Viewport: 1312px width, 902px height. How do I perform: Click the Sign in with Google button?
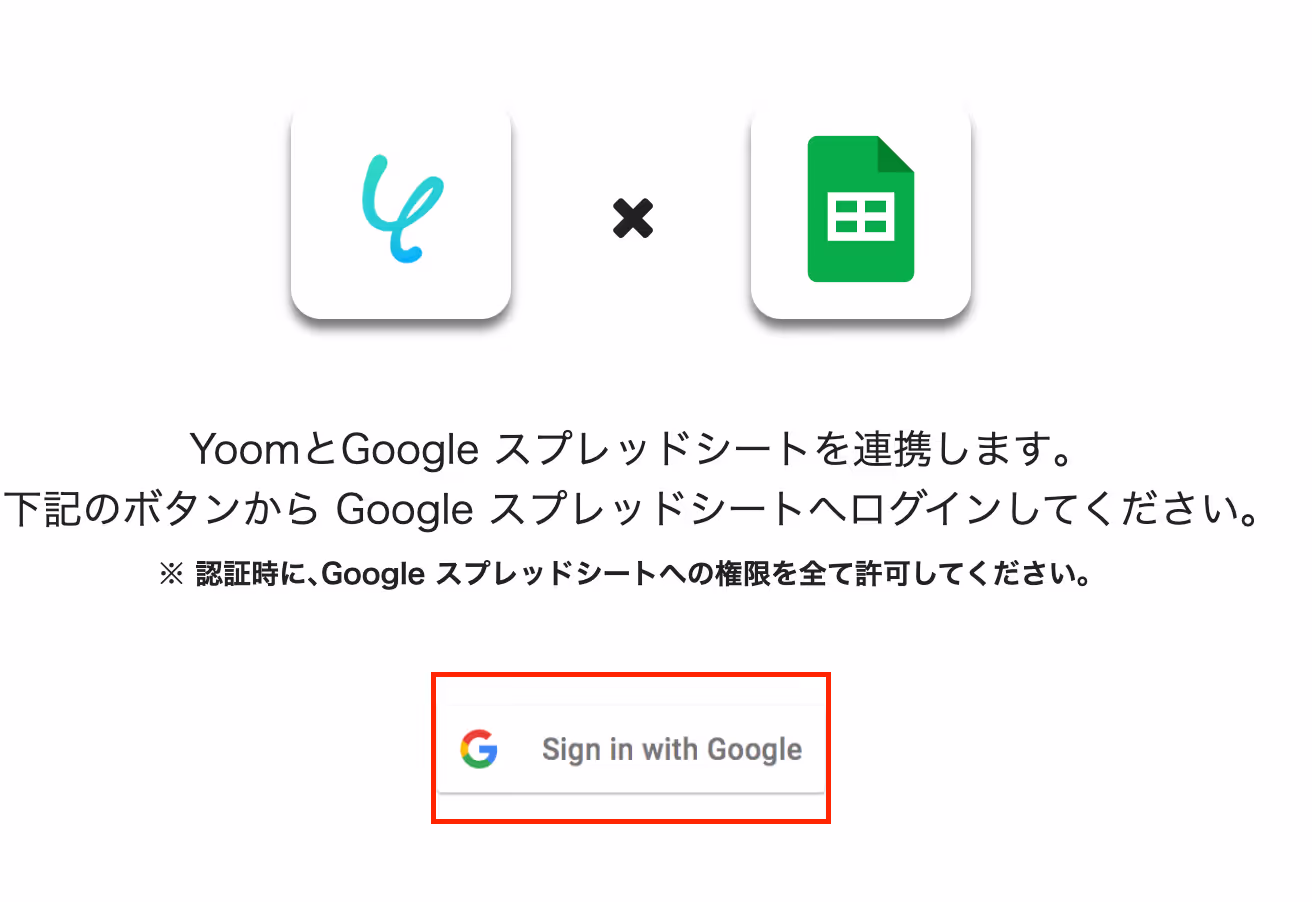tap(631, 749)
